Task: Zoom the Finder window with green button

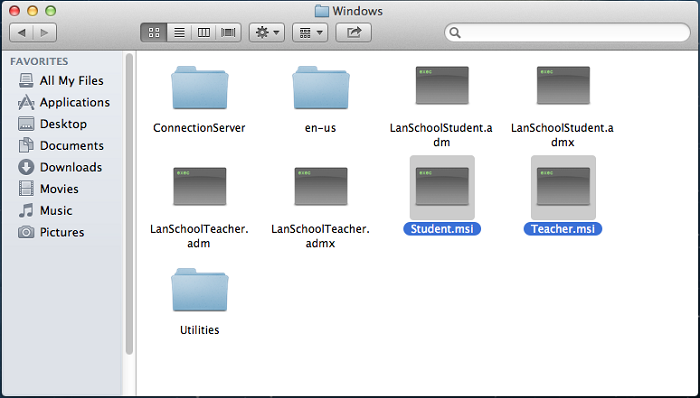Action: 51,11
